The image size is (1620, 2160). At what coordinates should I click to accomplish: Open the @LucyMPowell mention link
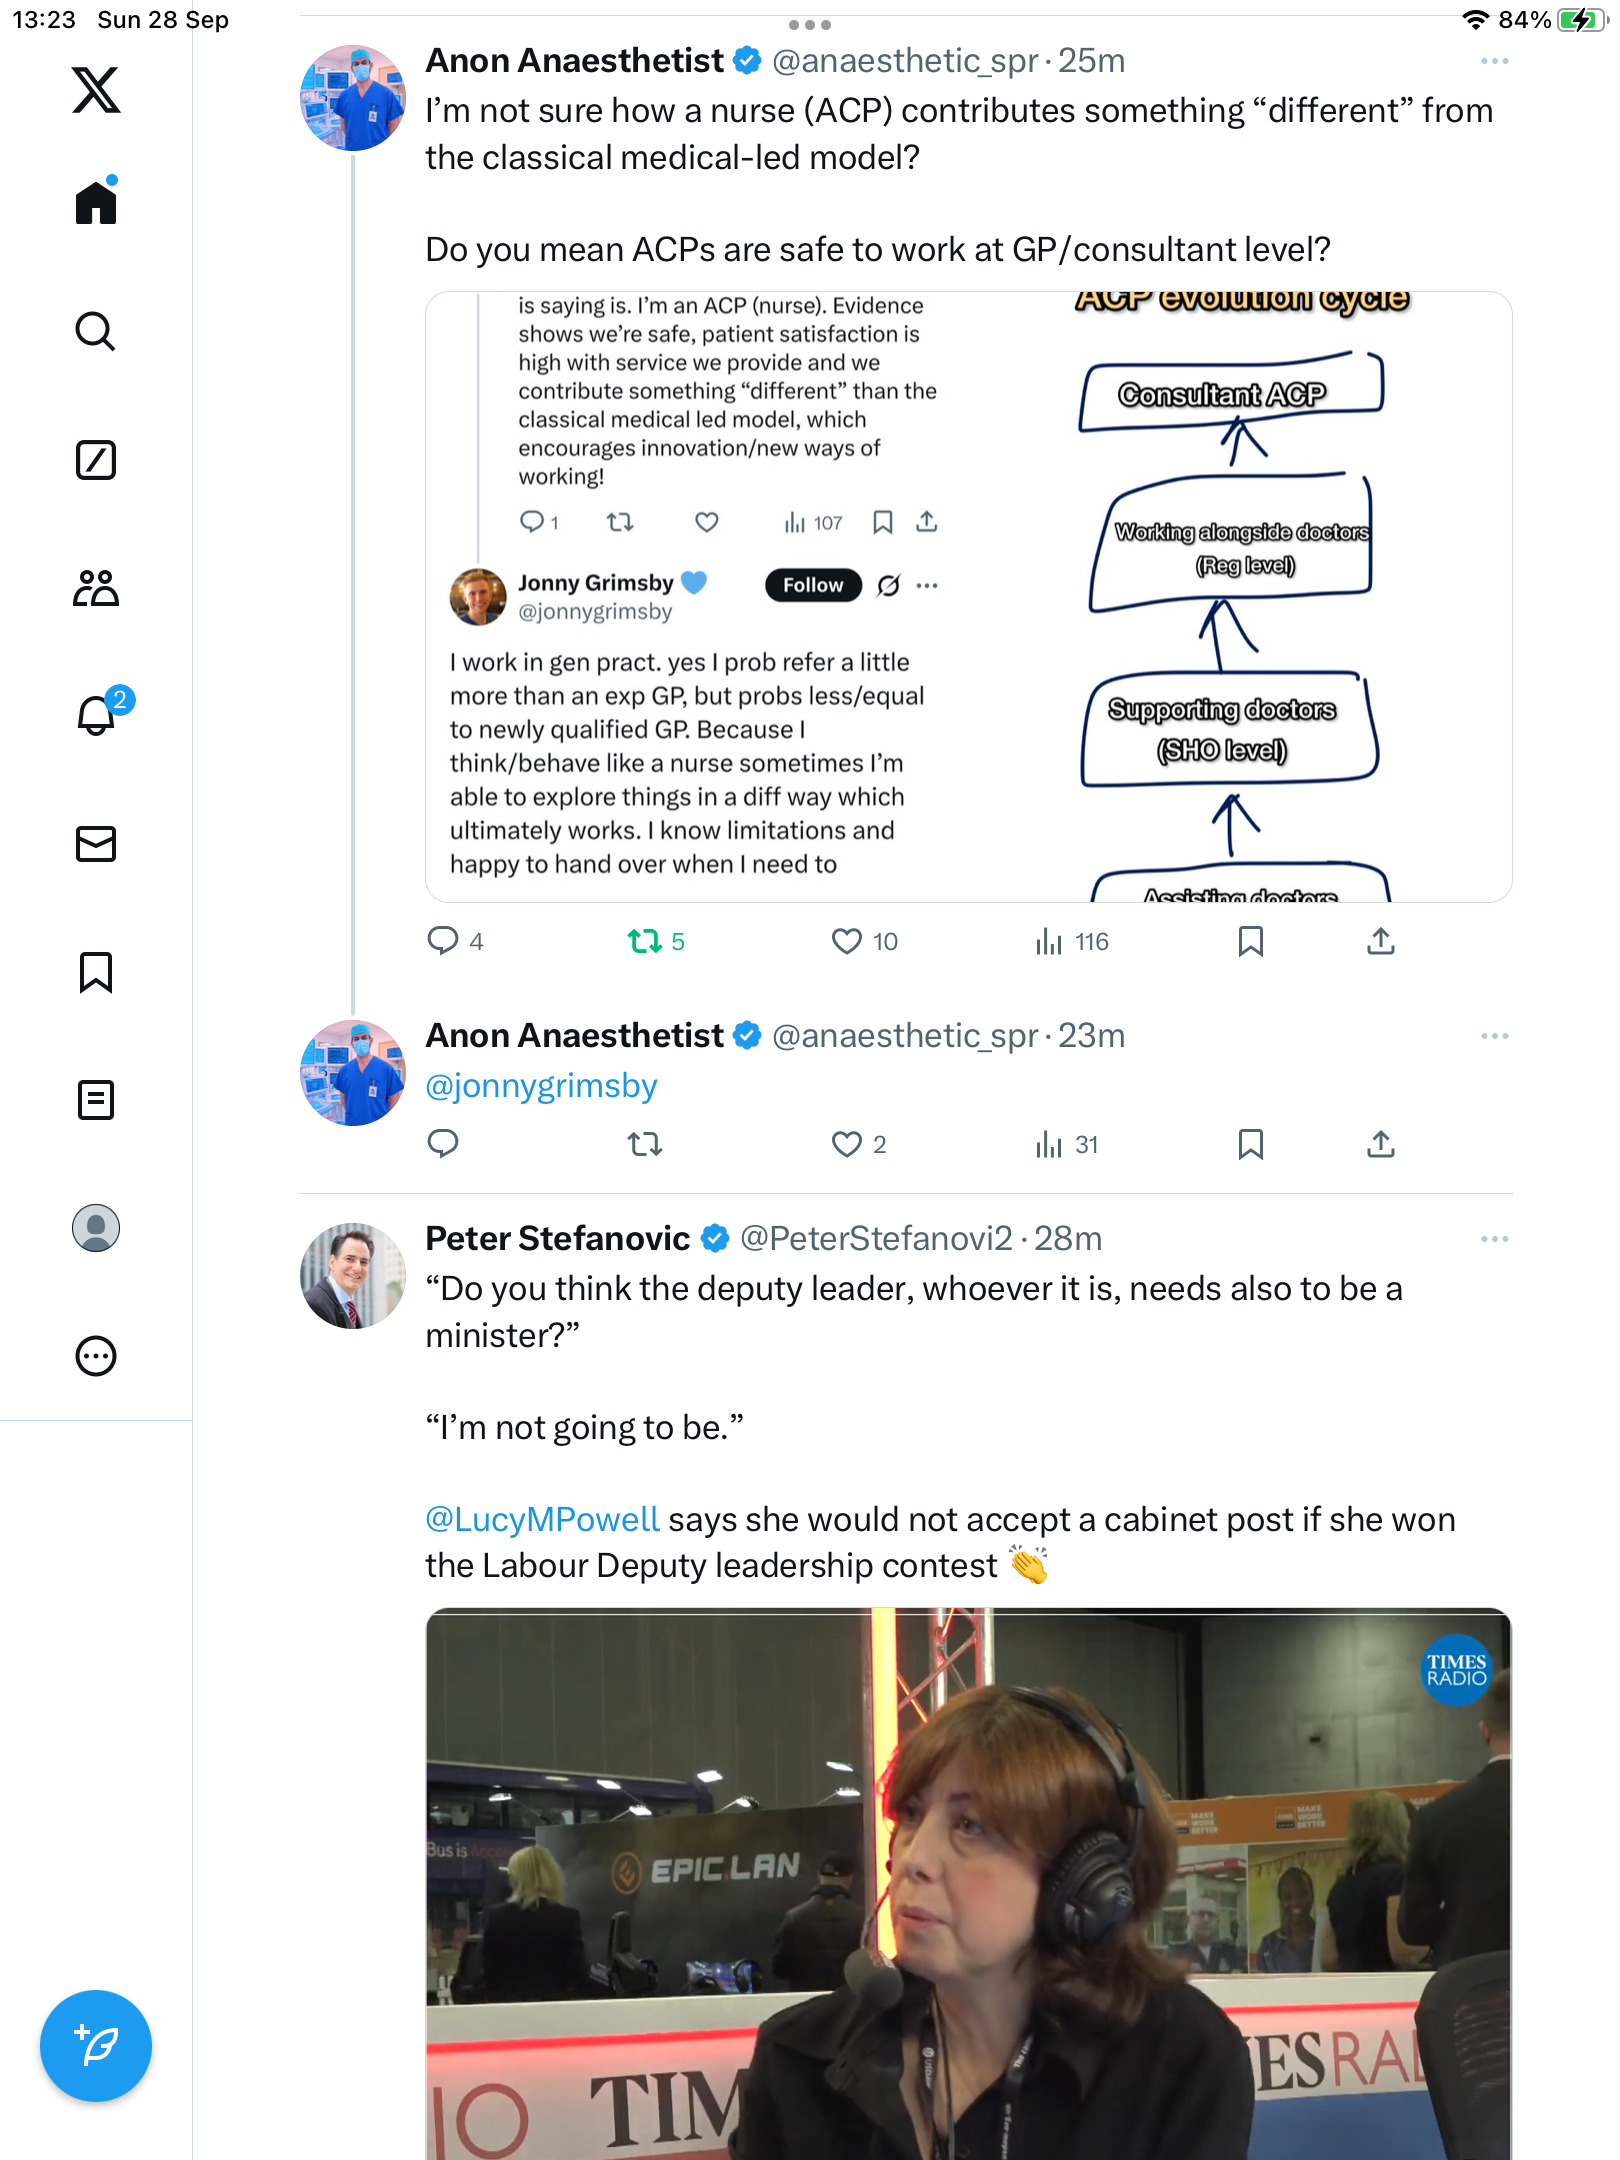pyautogui.click(x=542, y=1519)
